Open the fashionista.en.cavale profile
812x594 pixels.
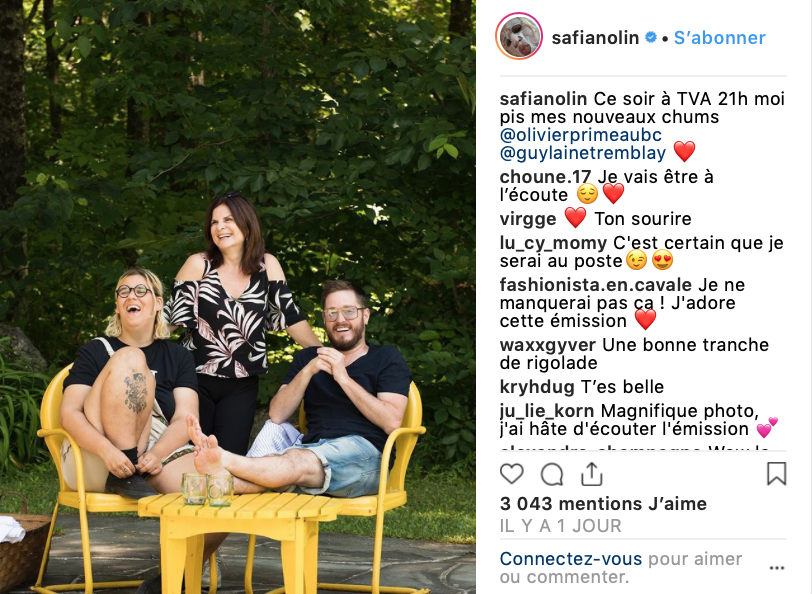(x=596, y=284)
